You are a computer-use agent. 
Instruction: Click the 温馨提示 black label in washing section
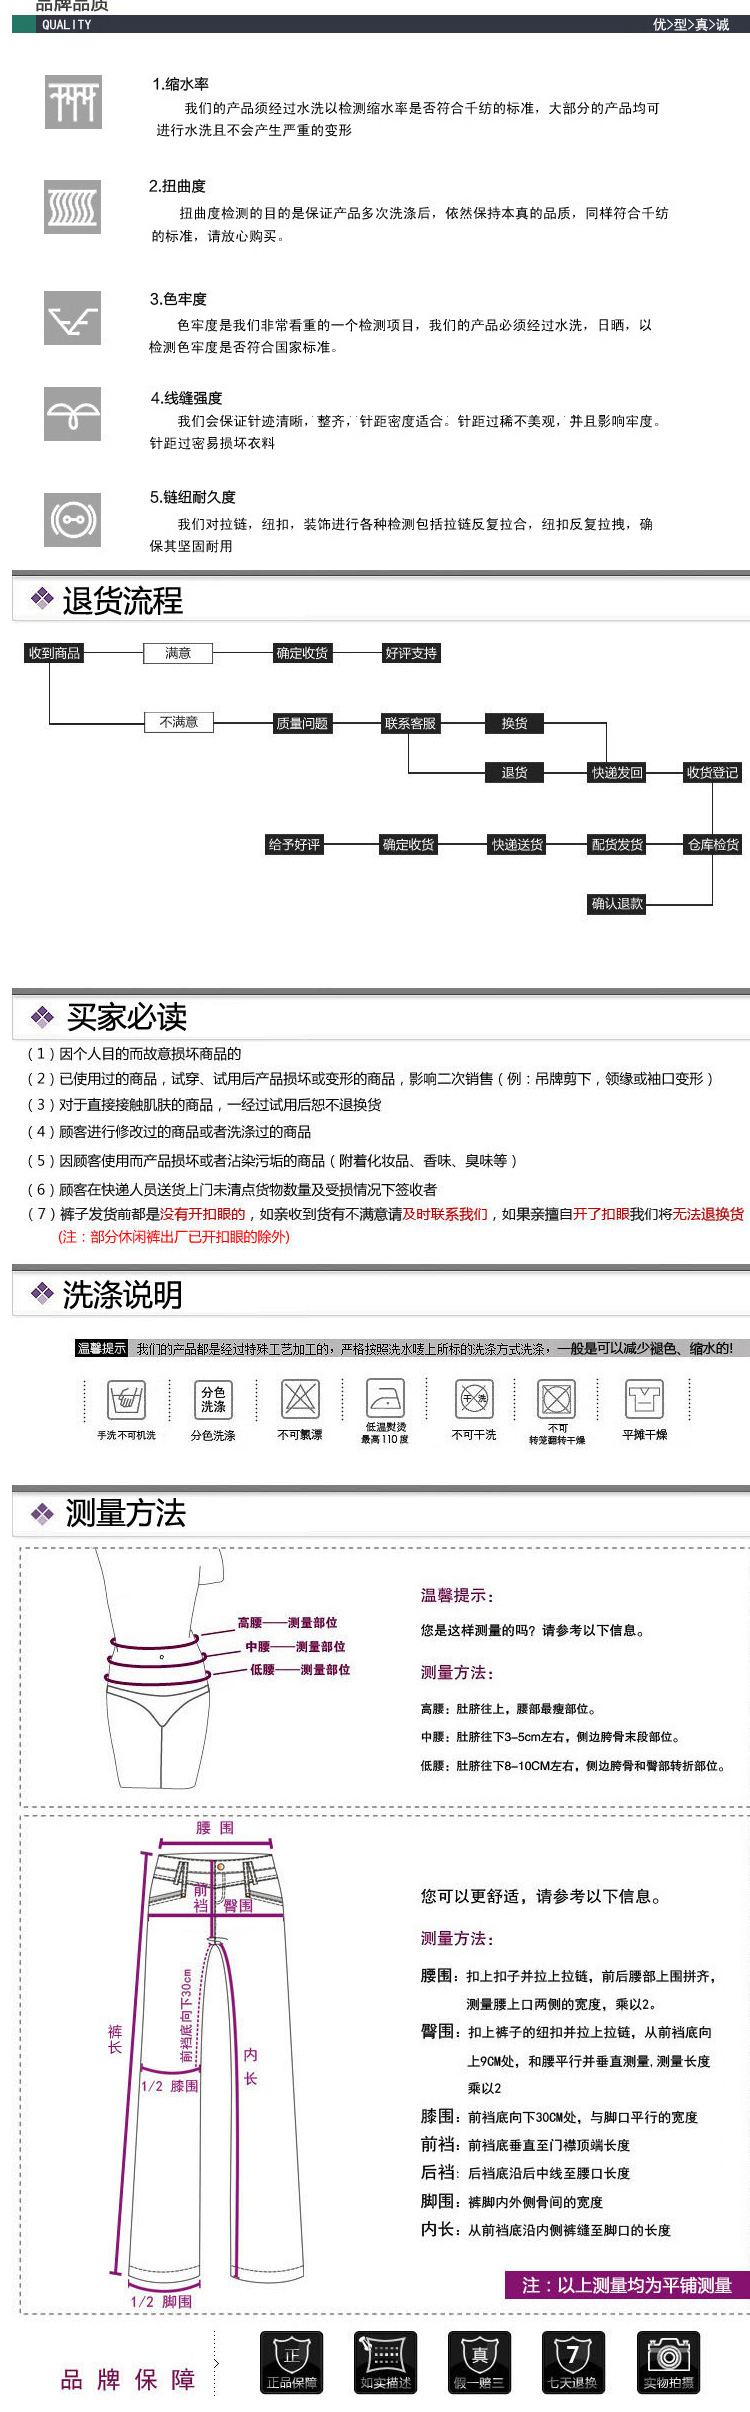[x=102, y=1348]
